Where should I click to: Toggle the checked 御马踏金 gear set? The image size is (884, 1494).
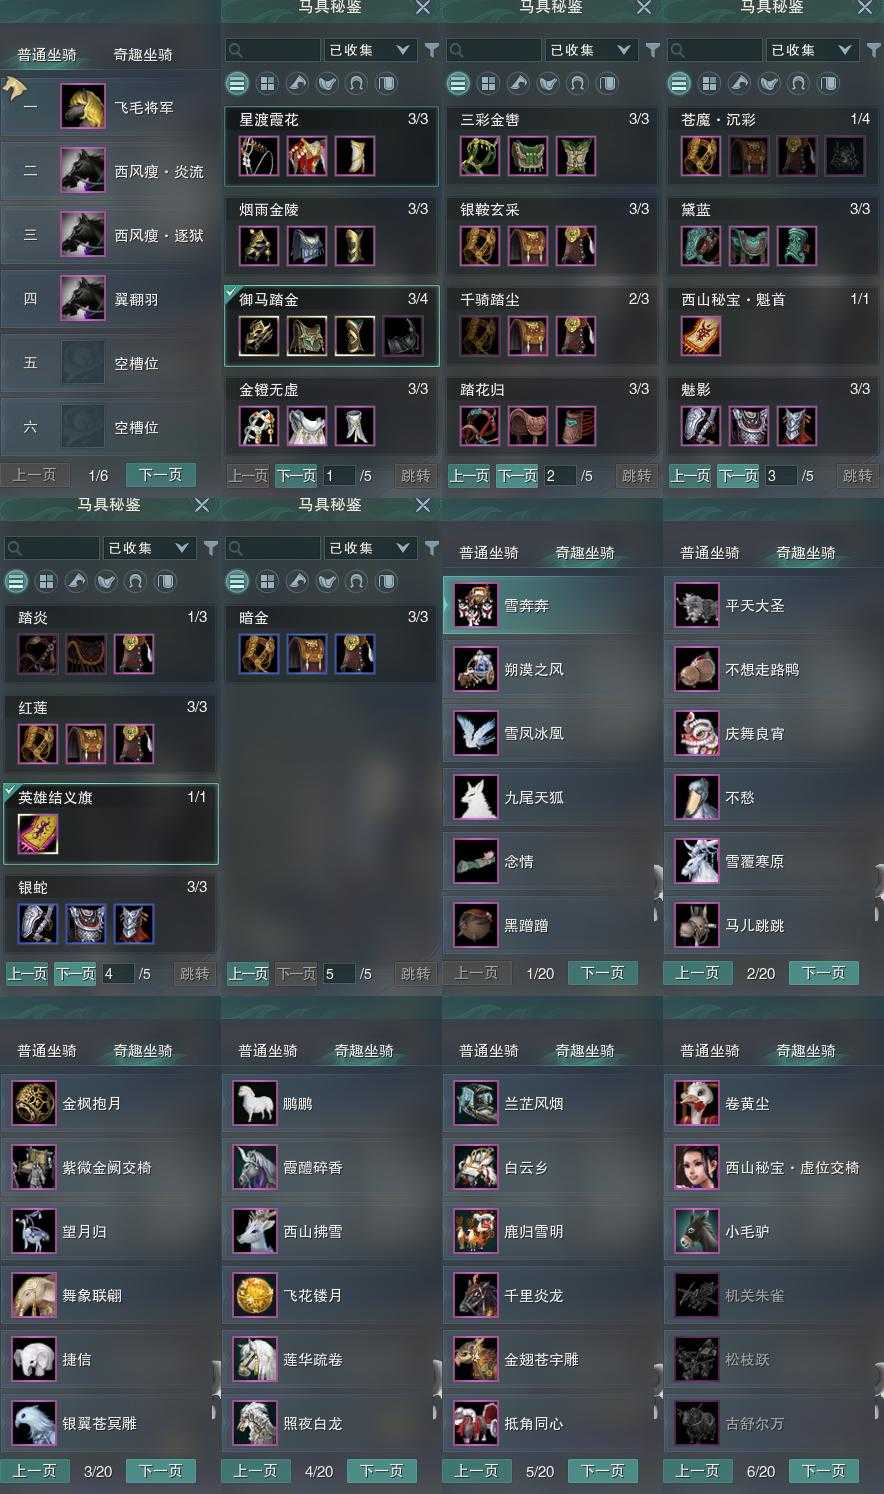pos(331,326)
